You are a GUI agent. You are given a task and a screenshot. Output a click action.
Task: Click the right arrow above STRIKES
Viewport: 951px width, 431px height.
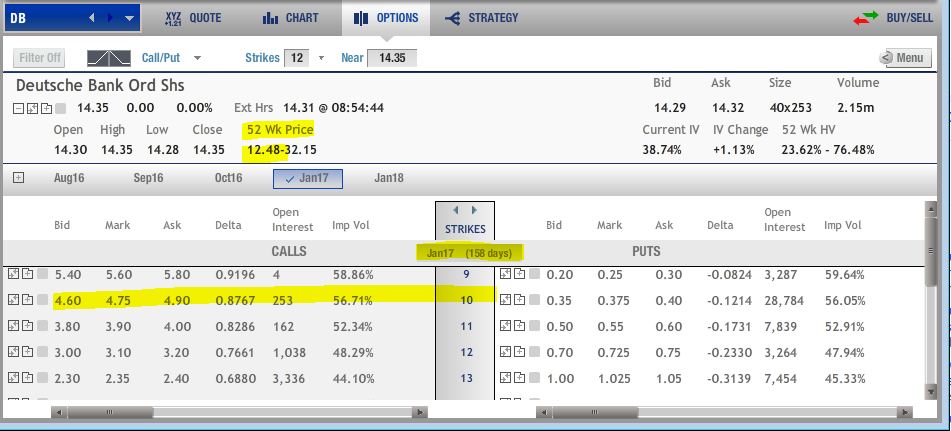click(474, 210)
